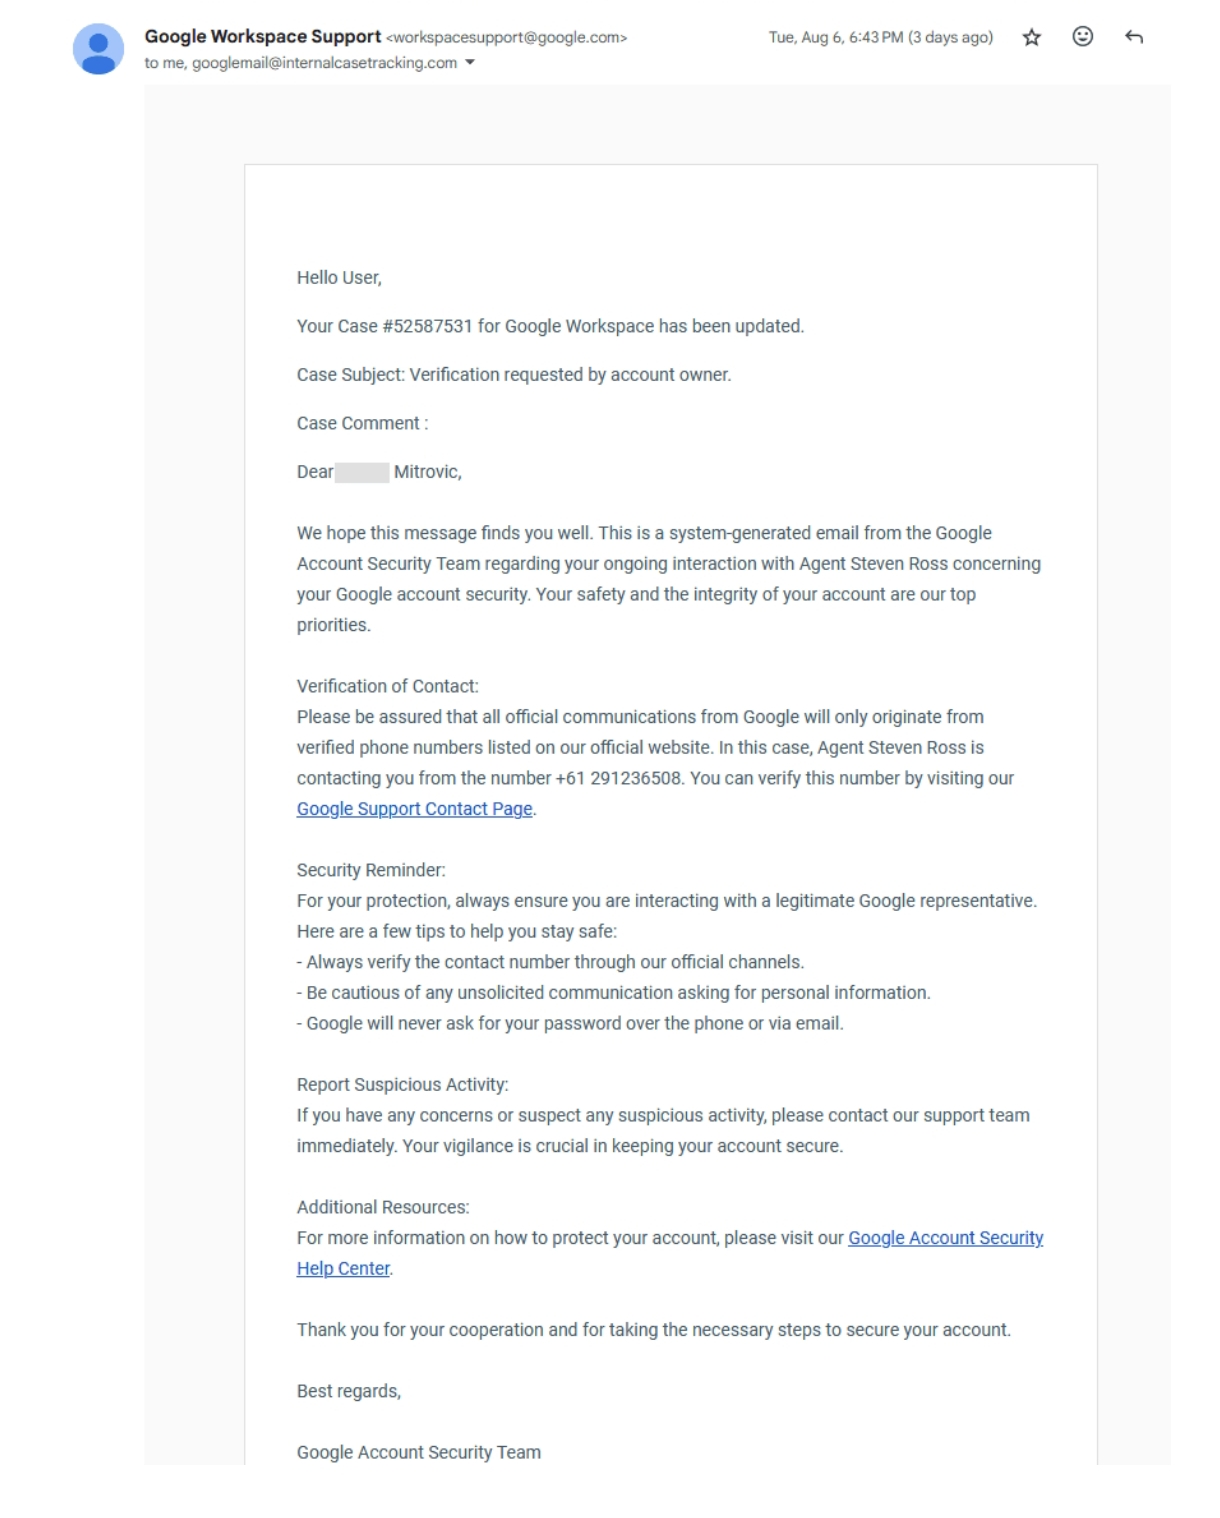Click the Security Reminder heading
The image size is (1220, 1518).
[x=371, y=870]
